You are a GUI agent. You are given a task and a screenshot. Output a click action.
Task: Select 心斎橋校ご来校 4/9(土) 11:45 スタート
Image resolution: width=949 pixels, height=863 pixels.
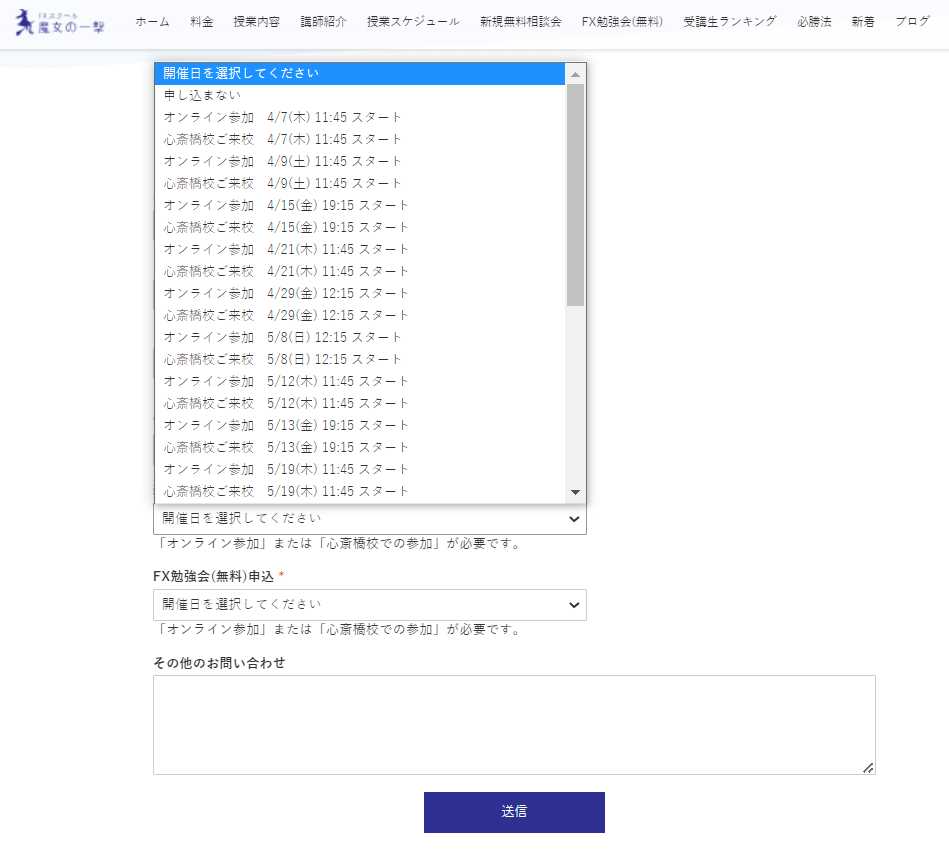click(360, 183)
